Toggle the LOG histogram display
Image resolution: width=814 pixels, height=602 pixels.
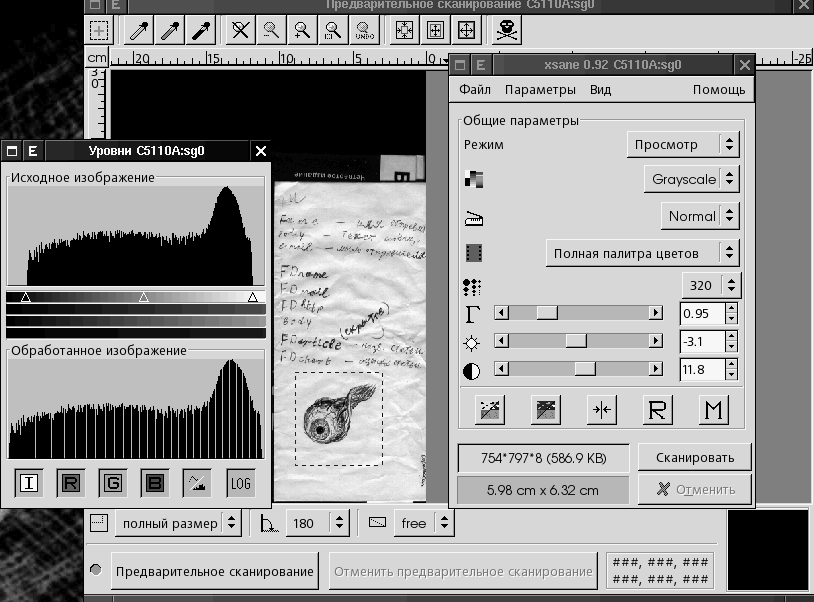point(240,483)
